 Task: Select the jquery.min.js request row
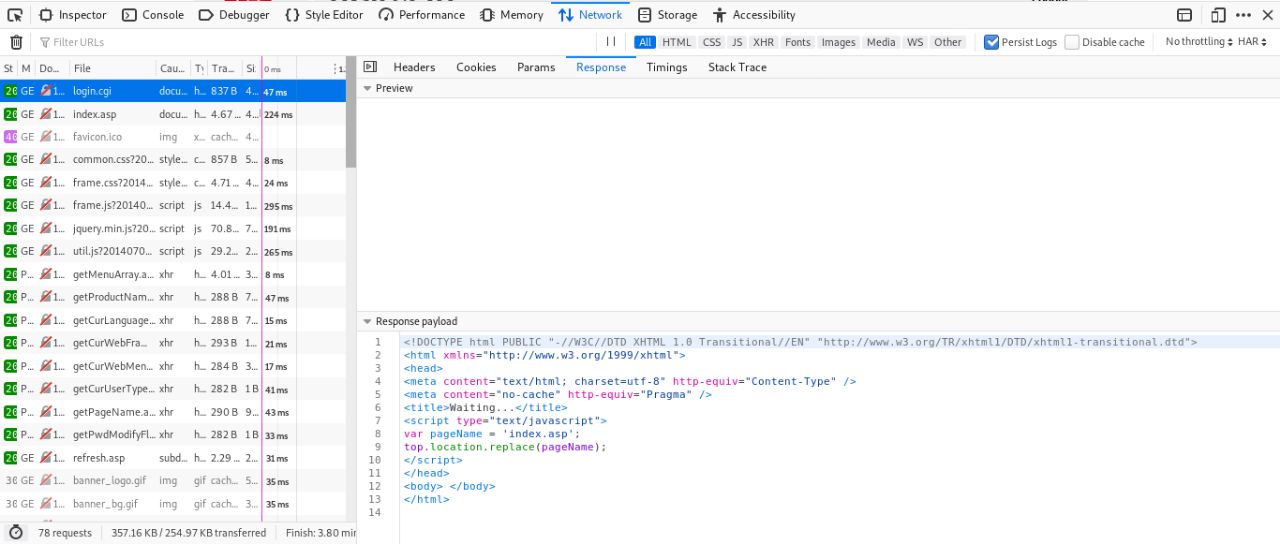click(173, 228)
